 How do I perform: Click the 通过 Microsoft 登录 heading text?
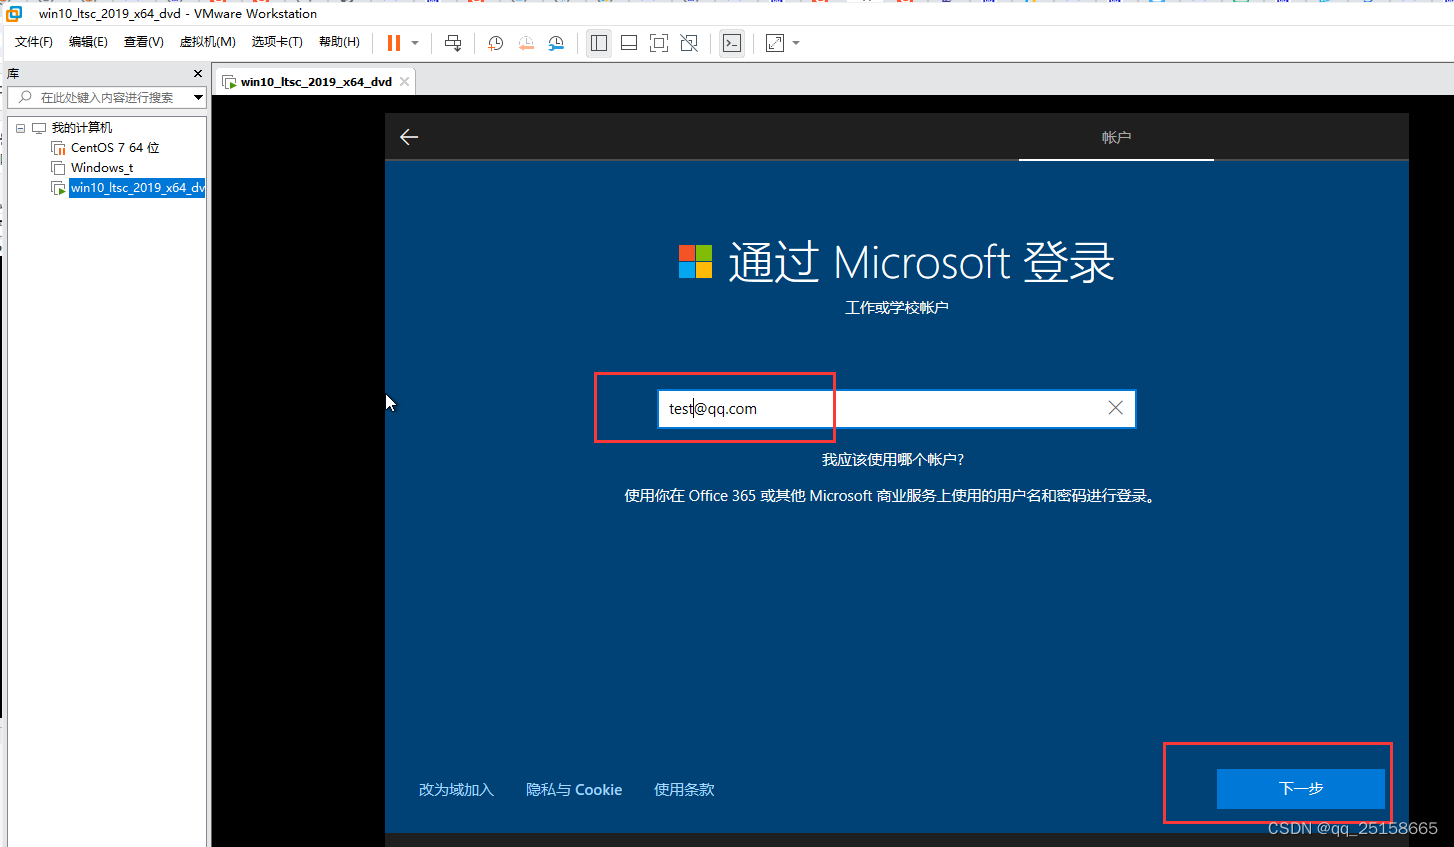click(921, 262)
